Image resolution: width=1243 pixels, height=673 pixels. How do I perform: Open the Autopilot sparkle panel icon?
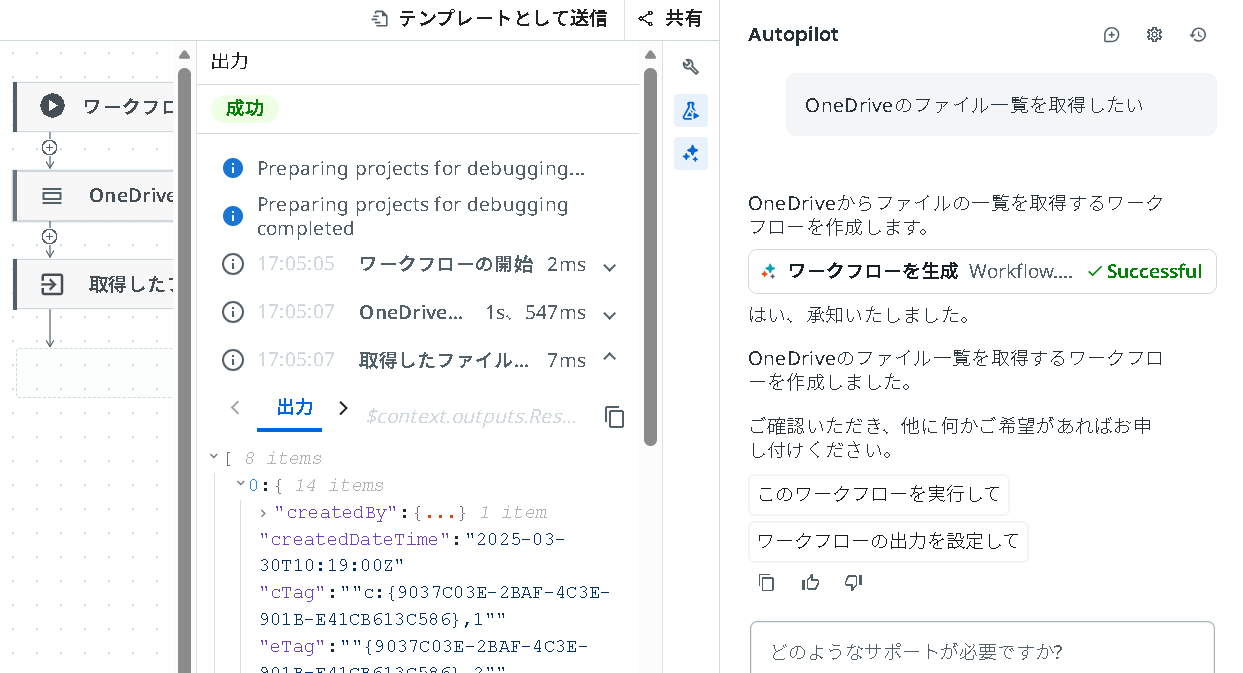point(690,153)
